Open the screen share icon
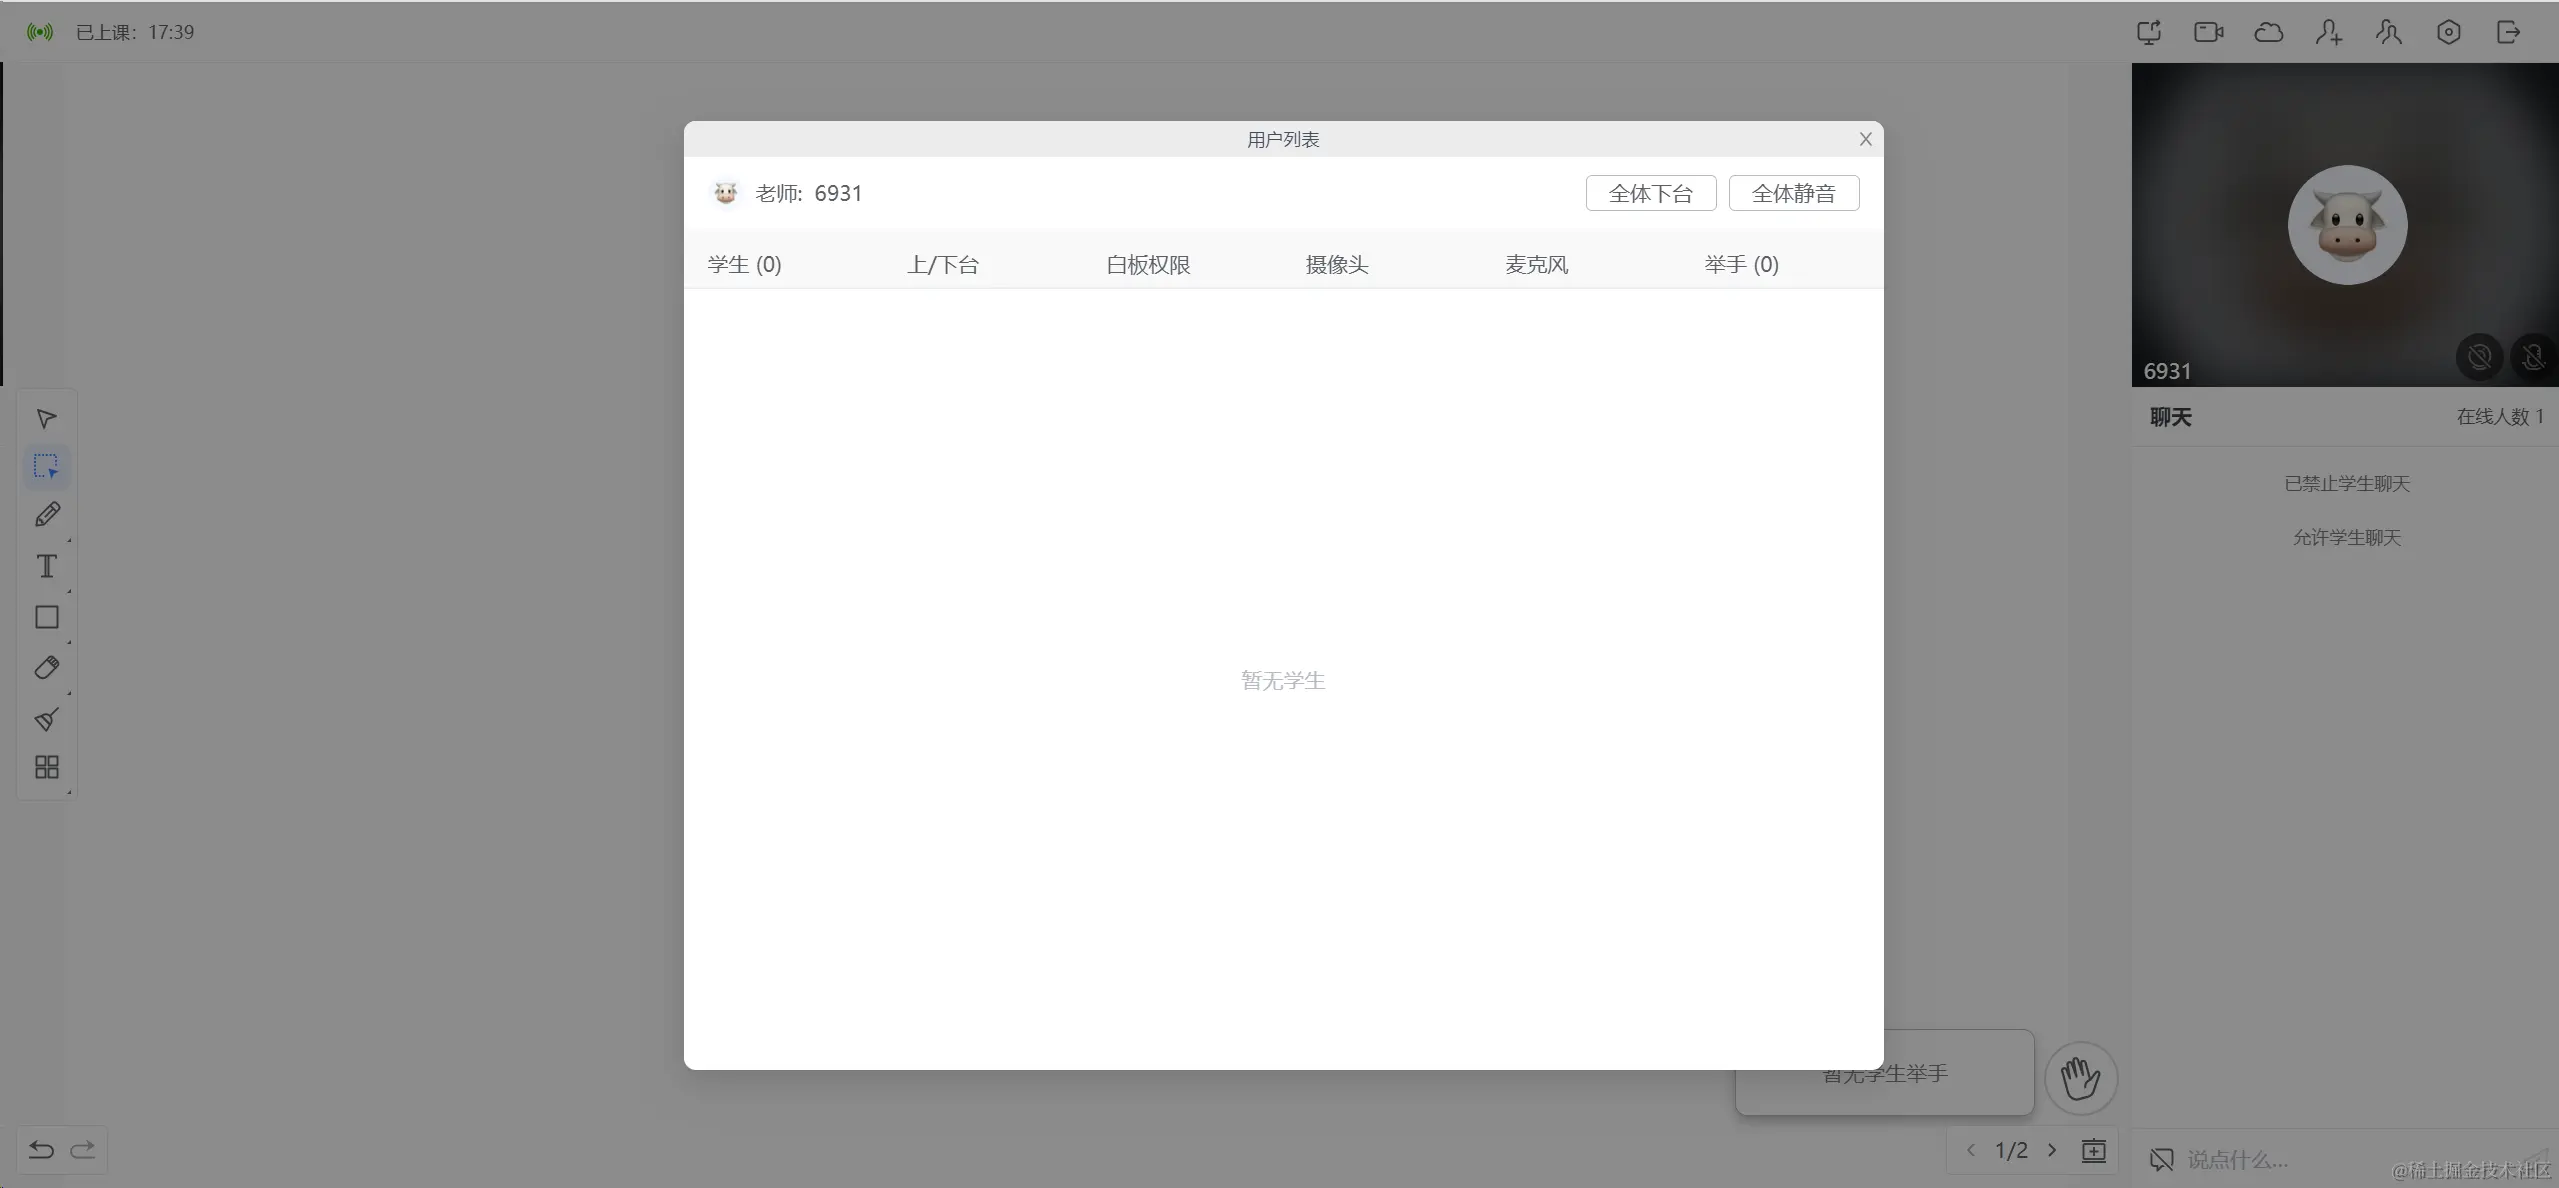The image size is (2559, 1188). coord(2148,31)
